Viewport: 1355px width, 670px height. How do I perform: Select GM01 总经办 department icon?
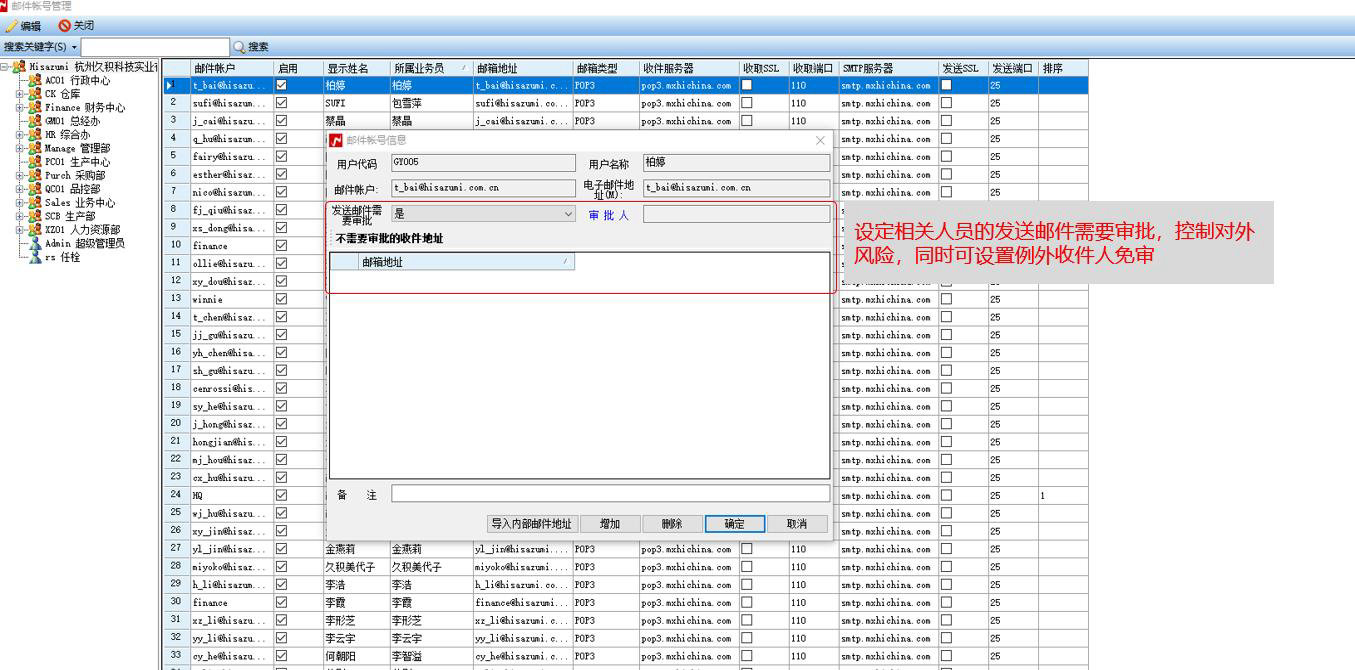(x=36, y=121)
